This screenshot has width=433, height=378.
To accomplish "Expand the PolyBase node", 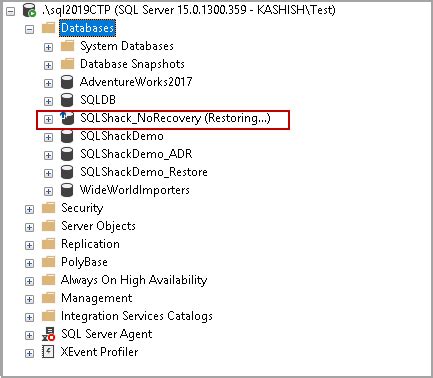I will pyautogui.click(x=29, y=263).
